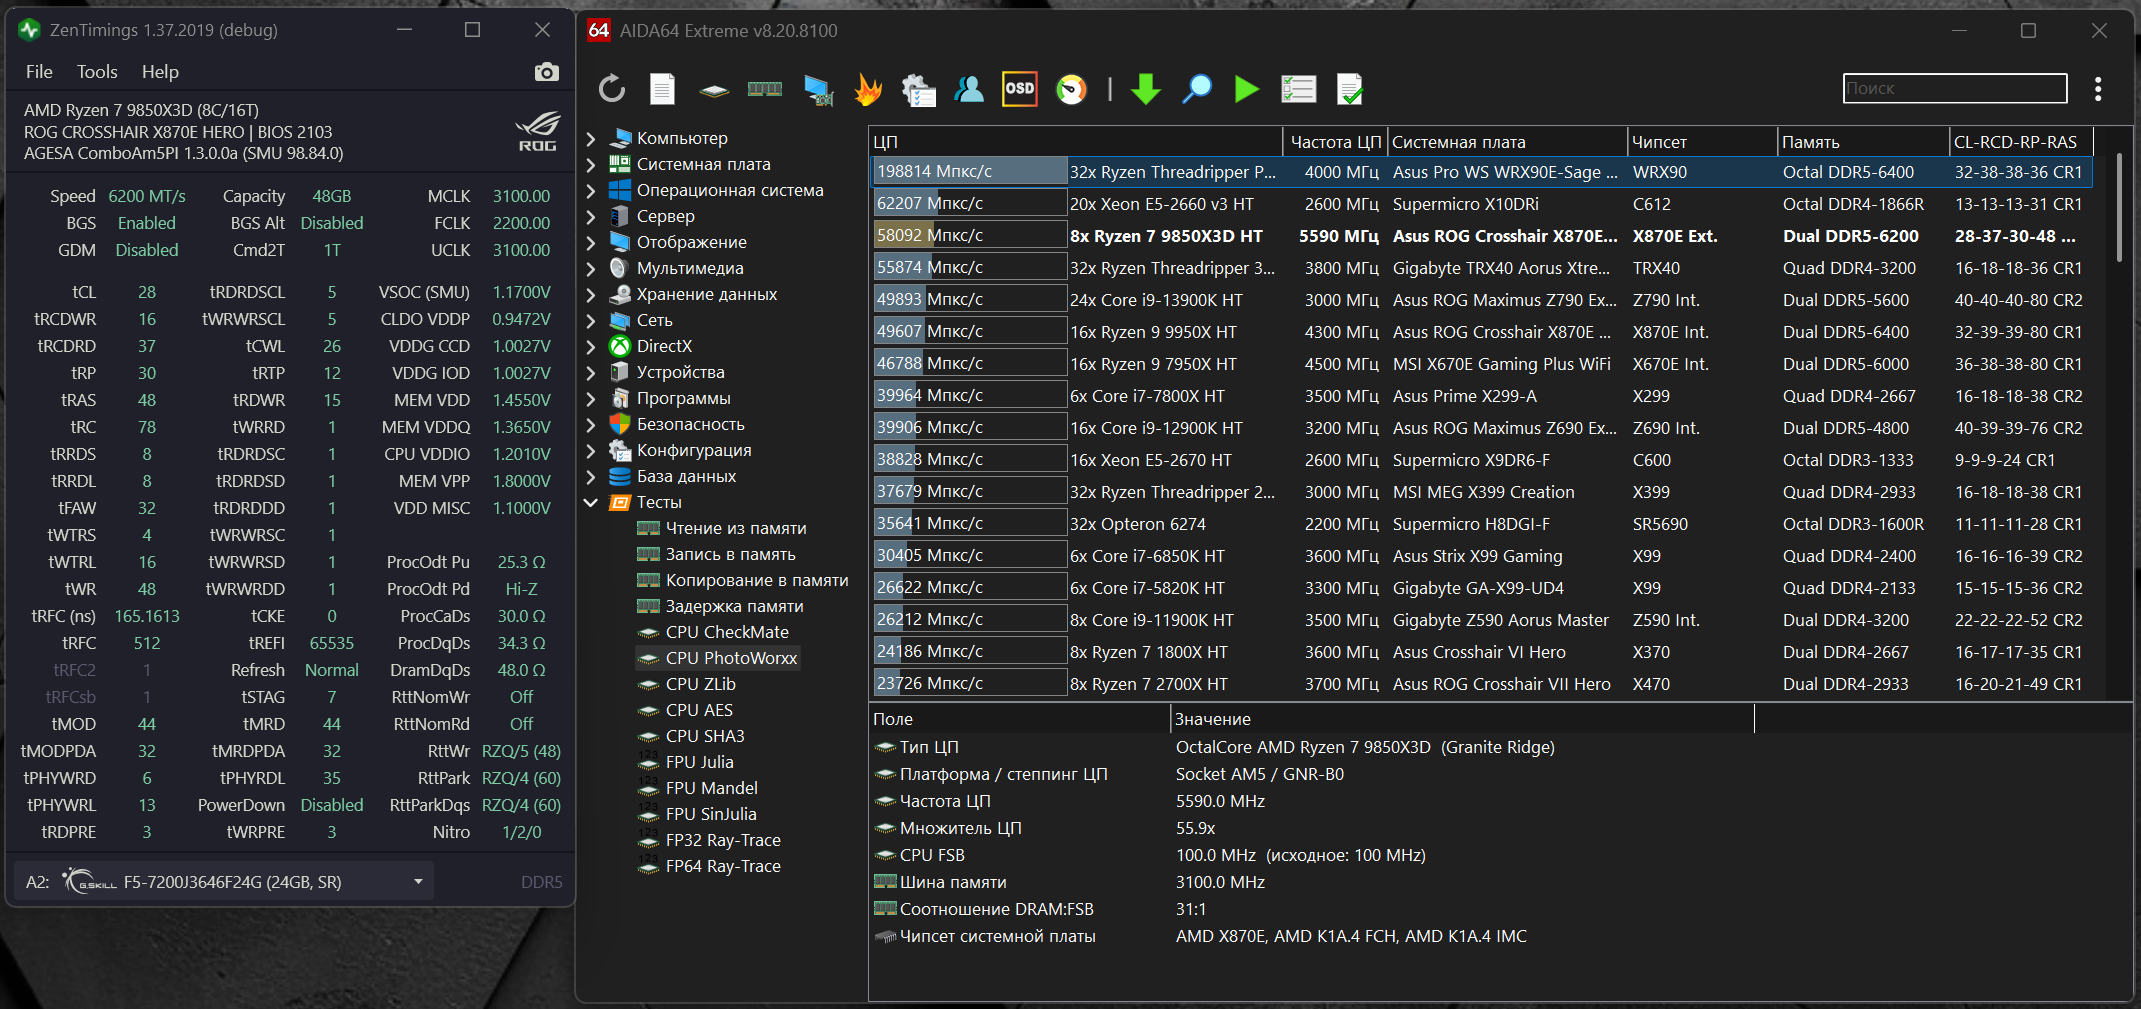Image resolution: width=2141 pixels, height=1009 pixels.
Task: Select the FP32 Ray-Trace test
Action: [723, 840]
